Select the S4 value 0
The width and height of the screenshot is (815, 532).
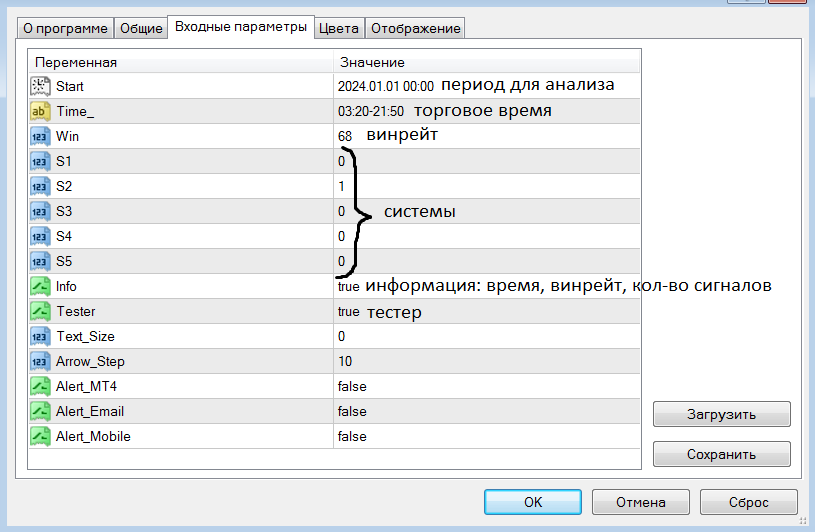341,236
